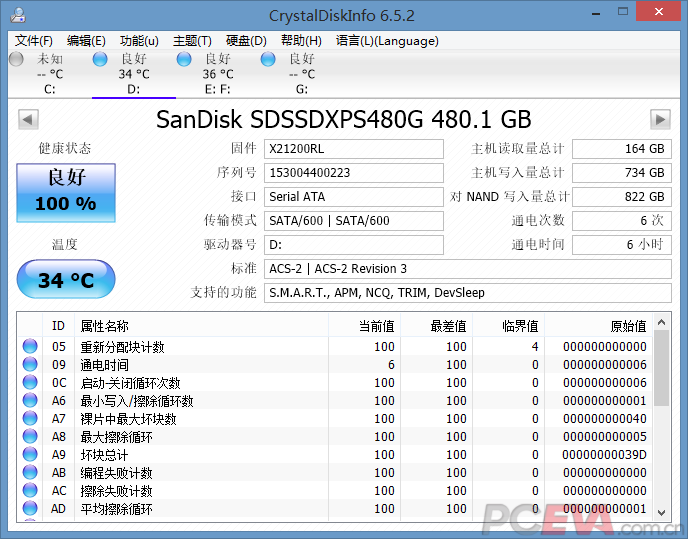688x539 pixels.
Task: Click the attribute list scrollbar thumb
Action: click(662, 368)
